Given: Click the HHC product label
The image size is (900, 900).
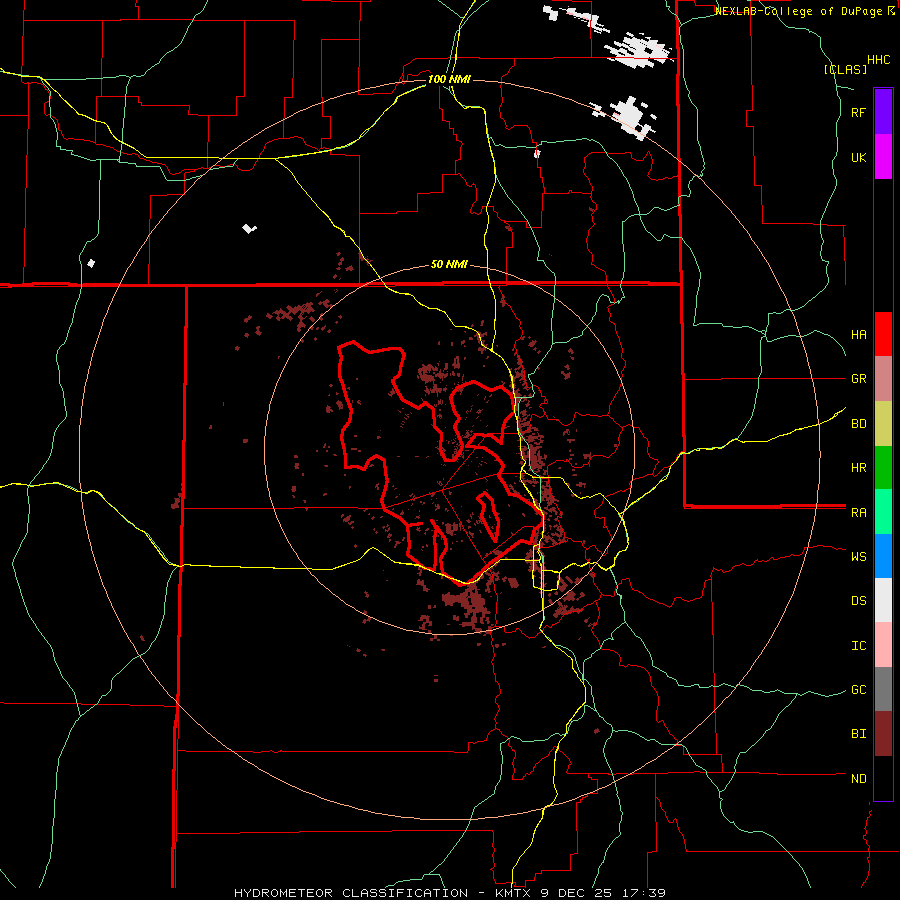Looking at the screenshot, I should pos(878,60).
